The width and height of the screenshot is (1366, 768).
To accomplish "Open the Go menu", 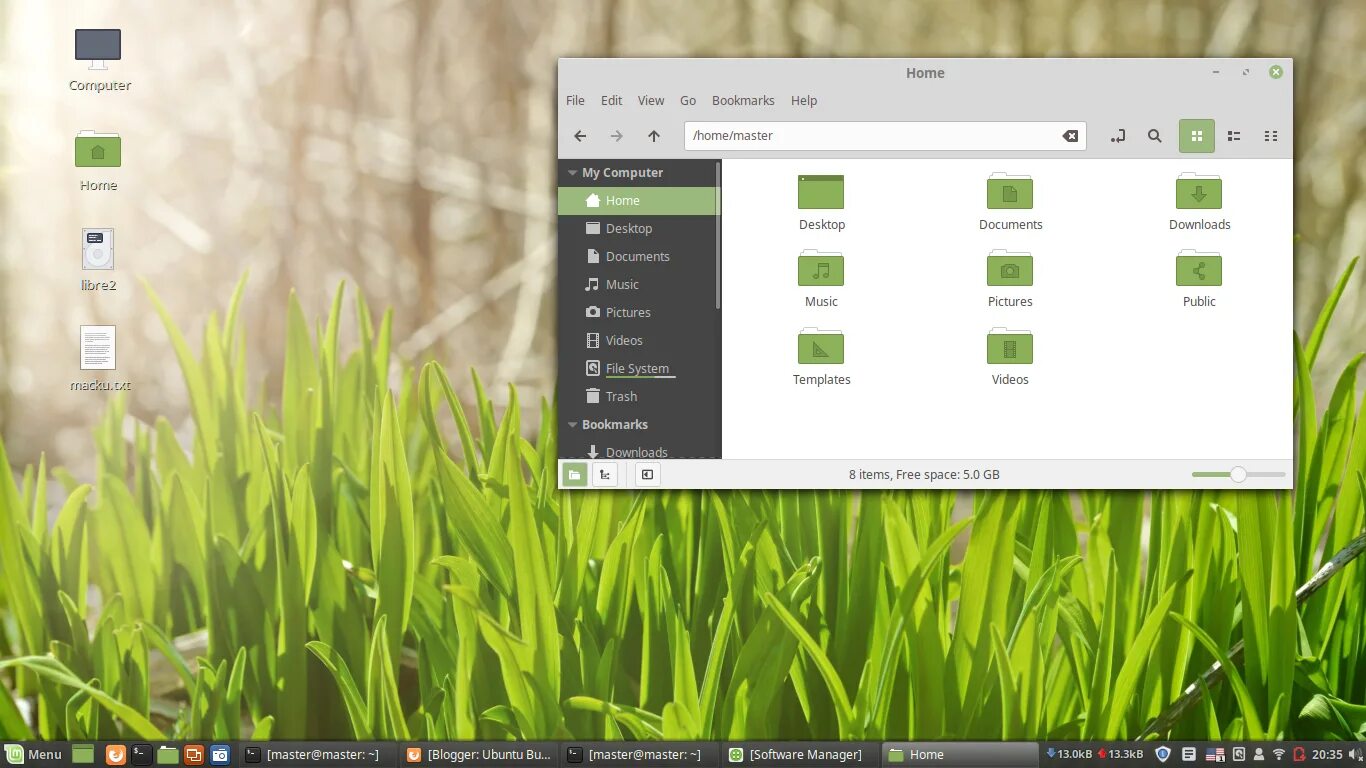I will pyautogui.click(x=688, y=101).
